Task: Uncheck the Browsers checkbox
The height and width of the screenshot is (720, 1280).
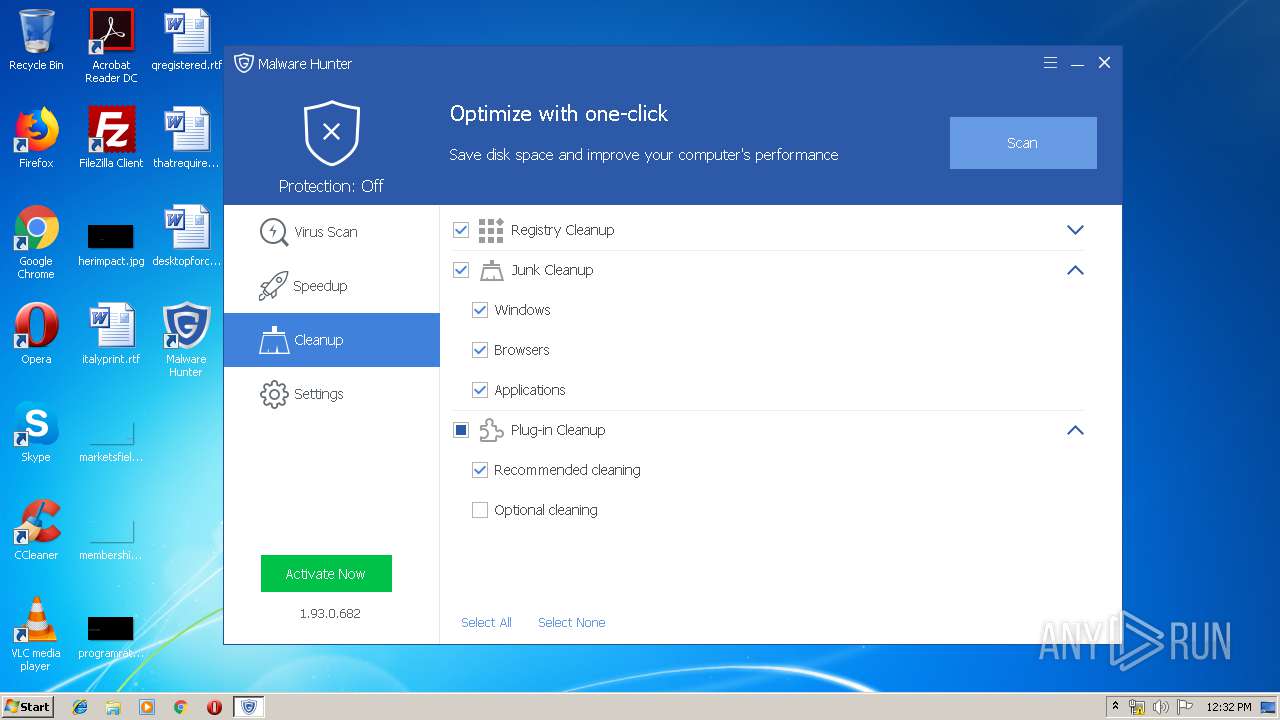Action: click(480, 350)
